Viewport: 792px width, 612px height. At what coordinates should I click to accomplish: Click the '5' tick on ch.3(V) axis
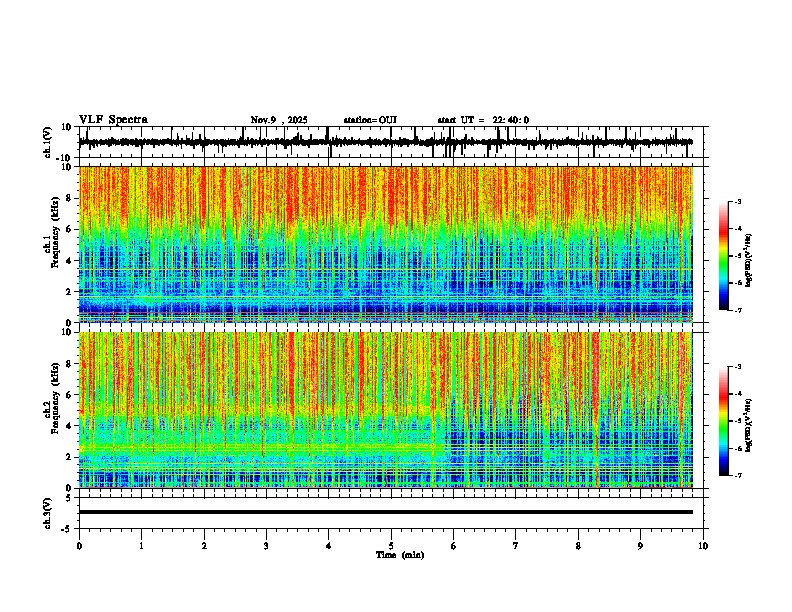[70, 498]
